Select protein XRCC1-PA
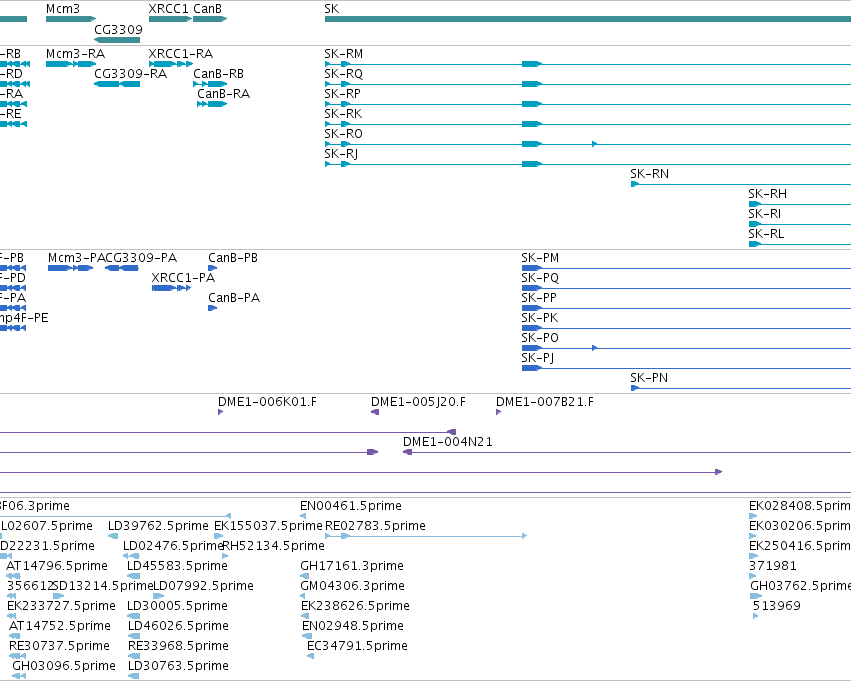 tap(172, 288)
